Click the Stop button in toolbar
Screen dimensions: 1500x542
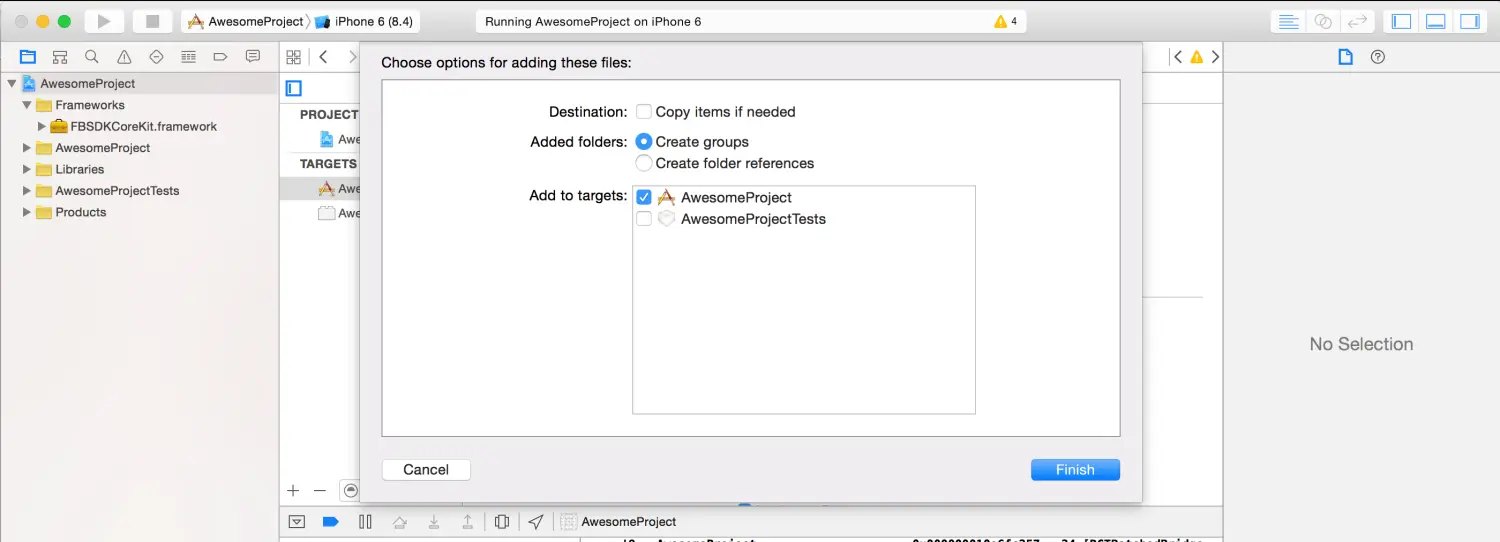coord(152,21)
